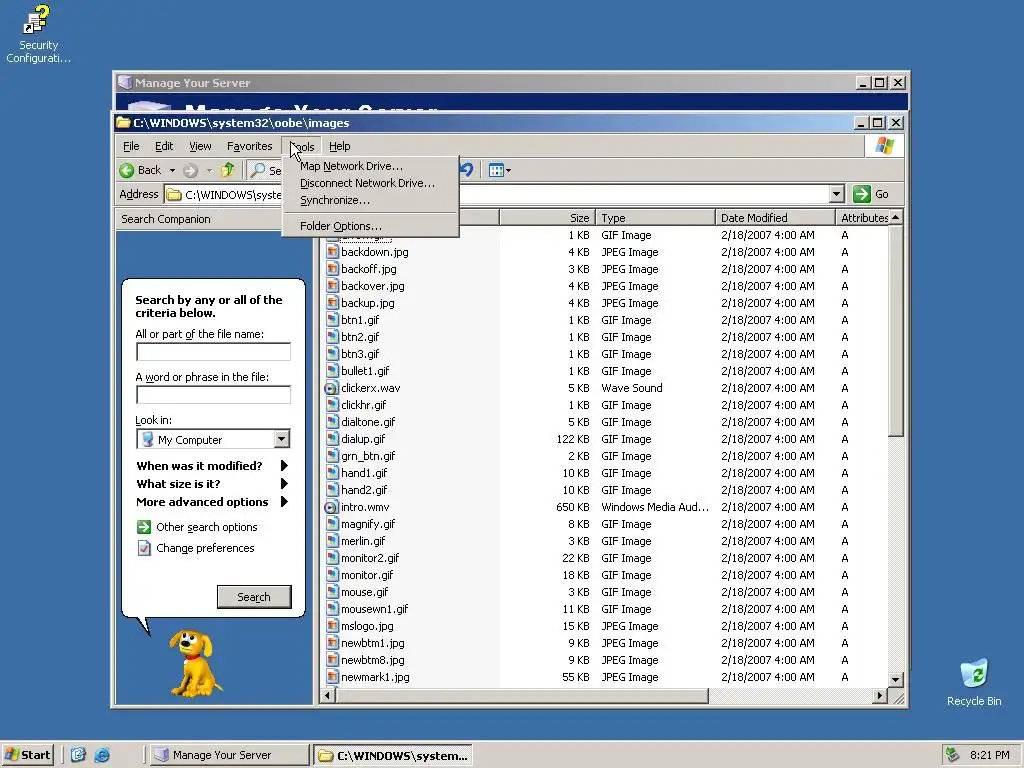Image resolution: width=1024 pixels, height=768 pixels.
Task: Click the Other search options arrow icon
Action: [144, 527]
